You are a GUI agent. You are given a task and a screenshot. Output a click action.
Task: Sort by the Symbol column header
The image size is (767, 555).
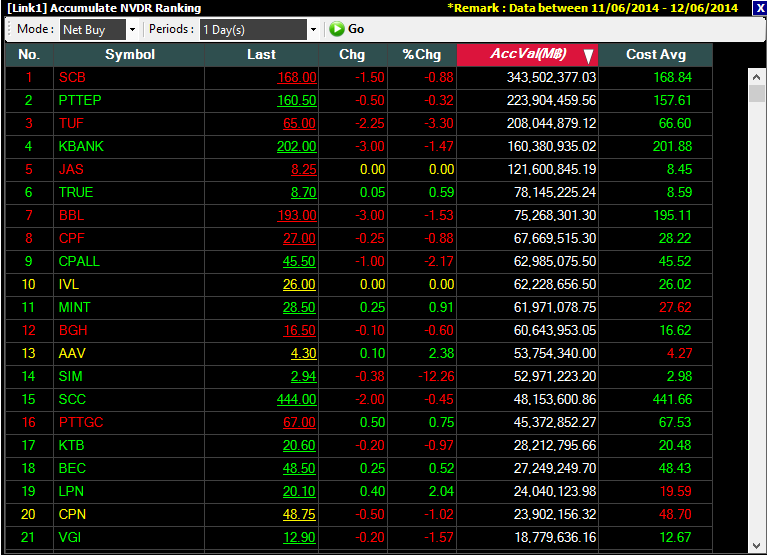coord(130,54)
